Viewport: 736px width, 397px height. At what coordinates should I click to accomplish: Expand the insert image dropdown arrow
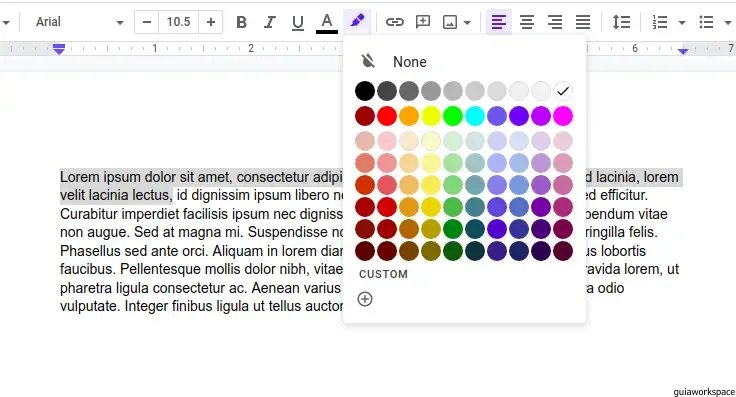click(467, 23)
